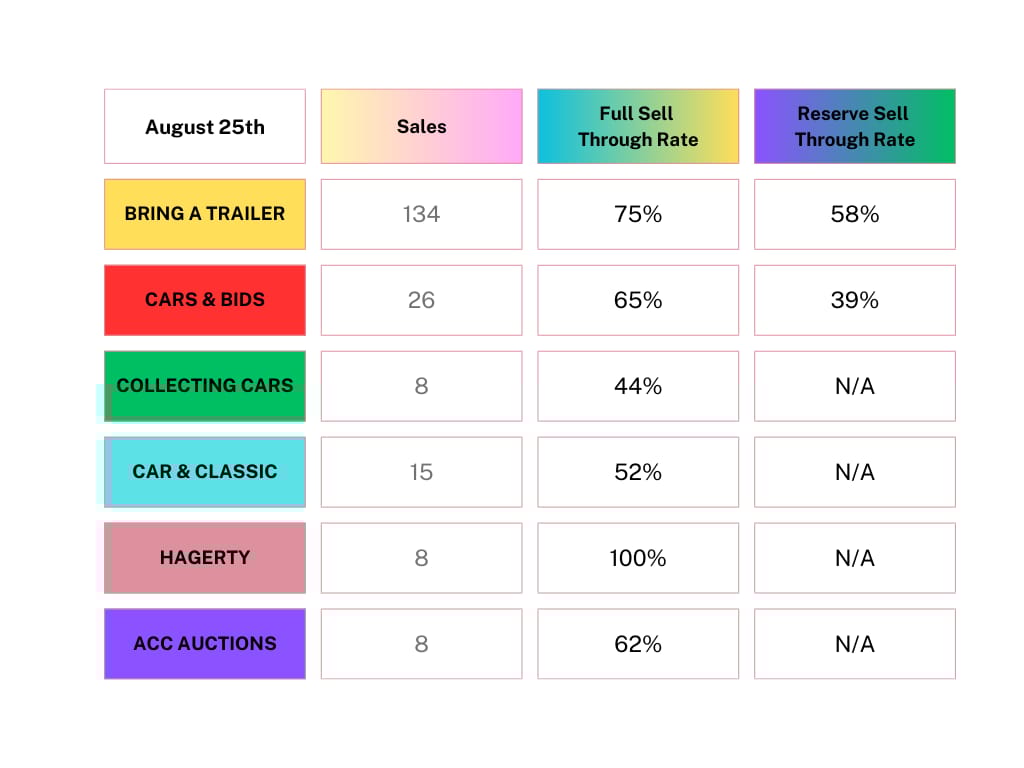
Task: Select the 100% Hagerty sell through cell
Action: (638, 558)
